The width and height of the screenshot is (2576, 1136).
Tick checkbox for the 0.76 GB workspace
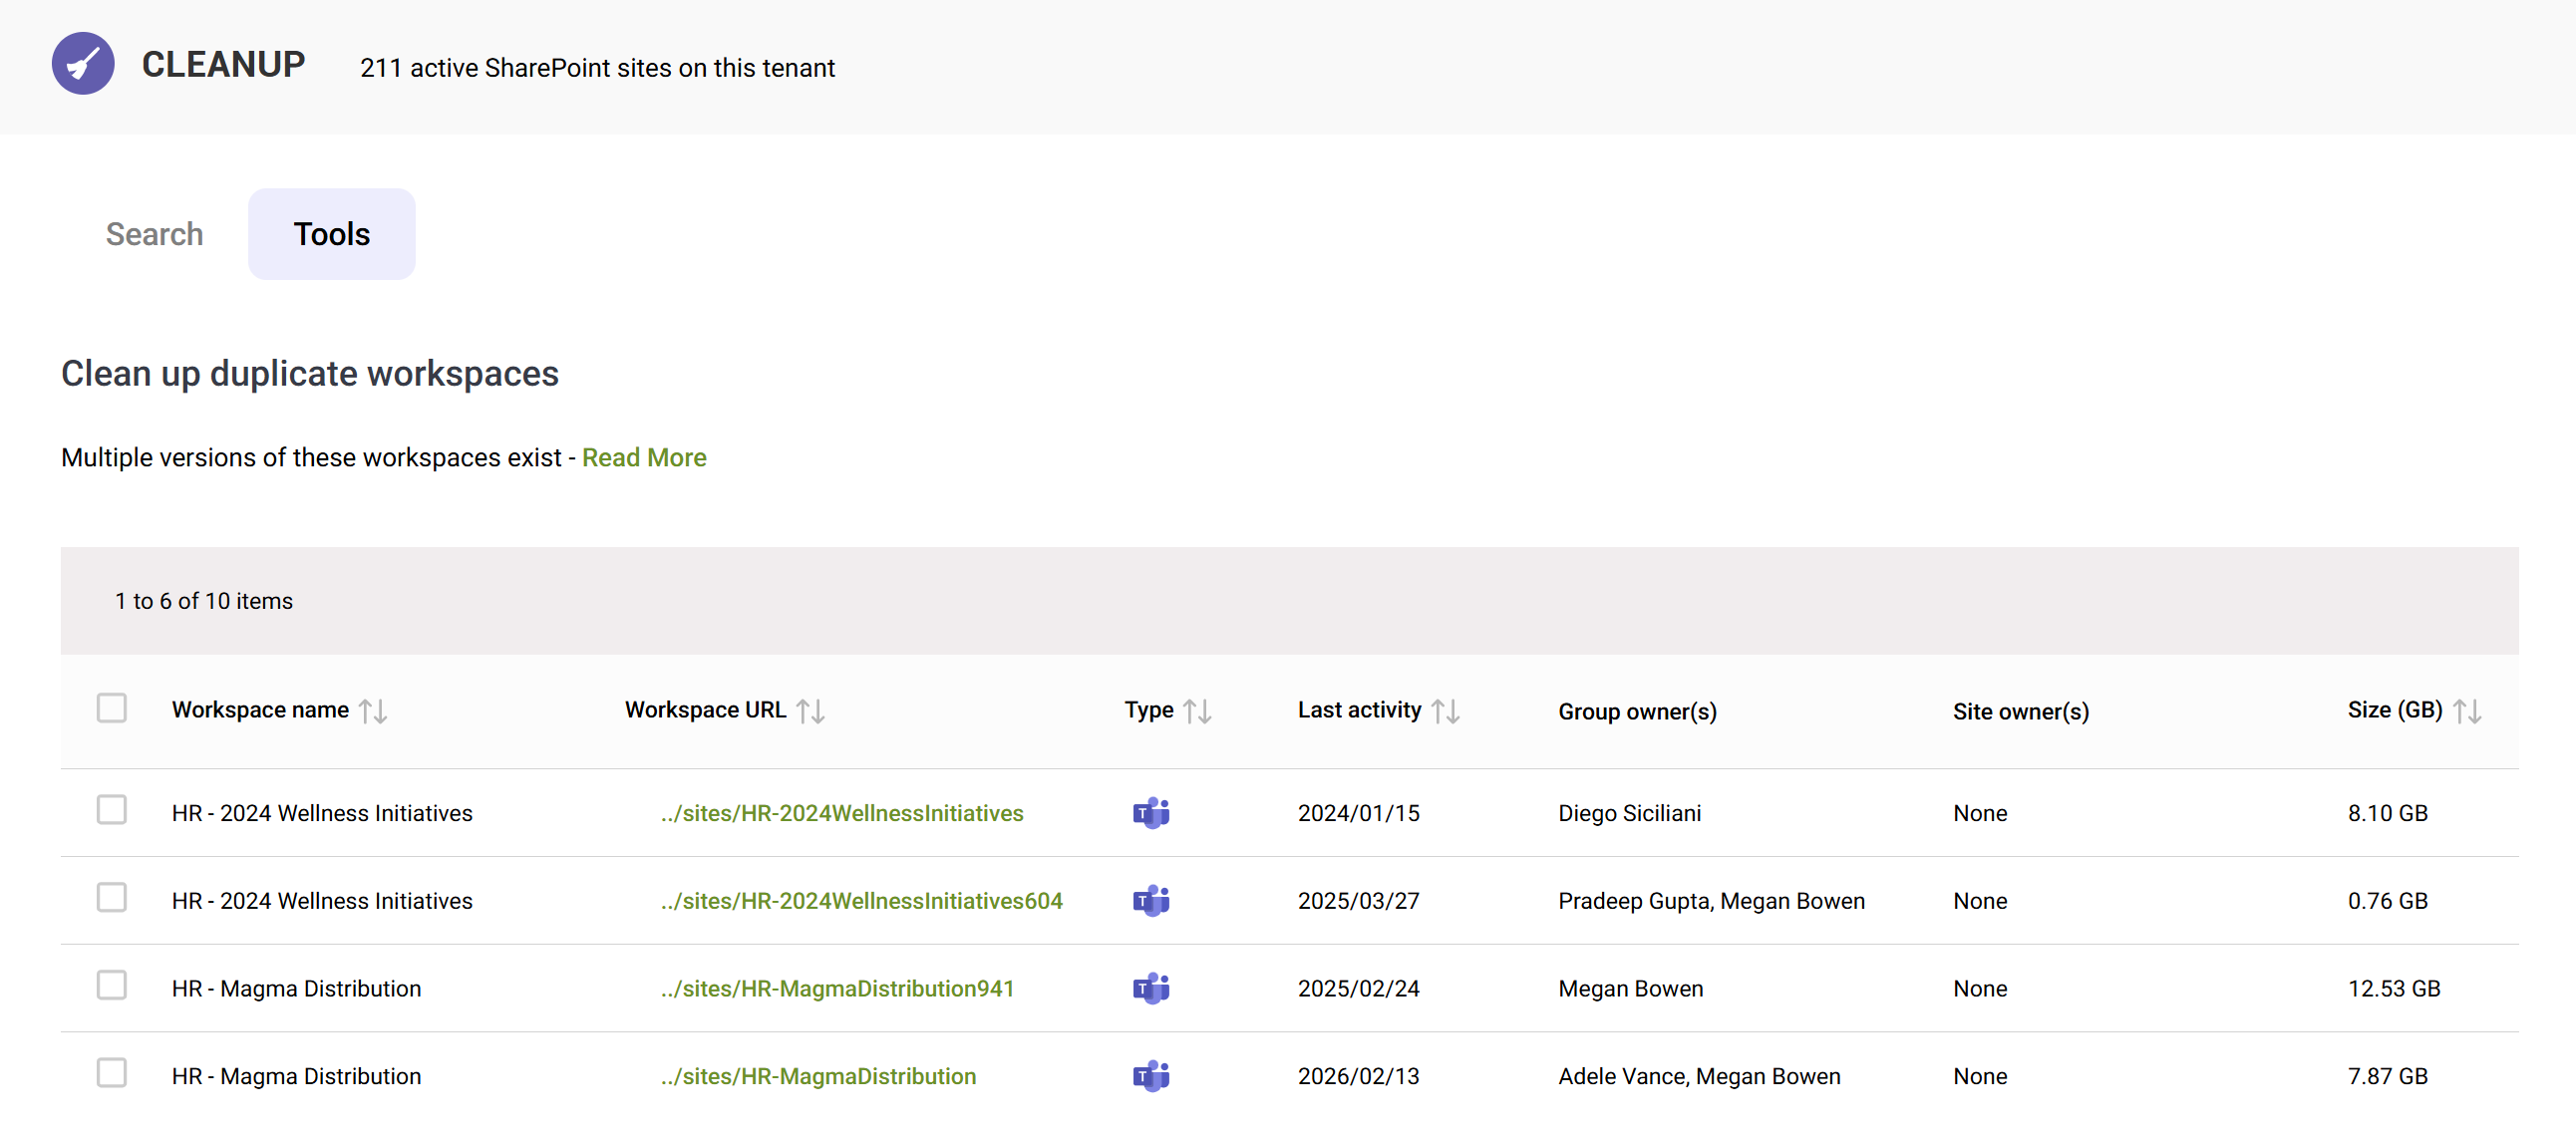(x=112, y=898)
